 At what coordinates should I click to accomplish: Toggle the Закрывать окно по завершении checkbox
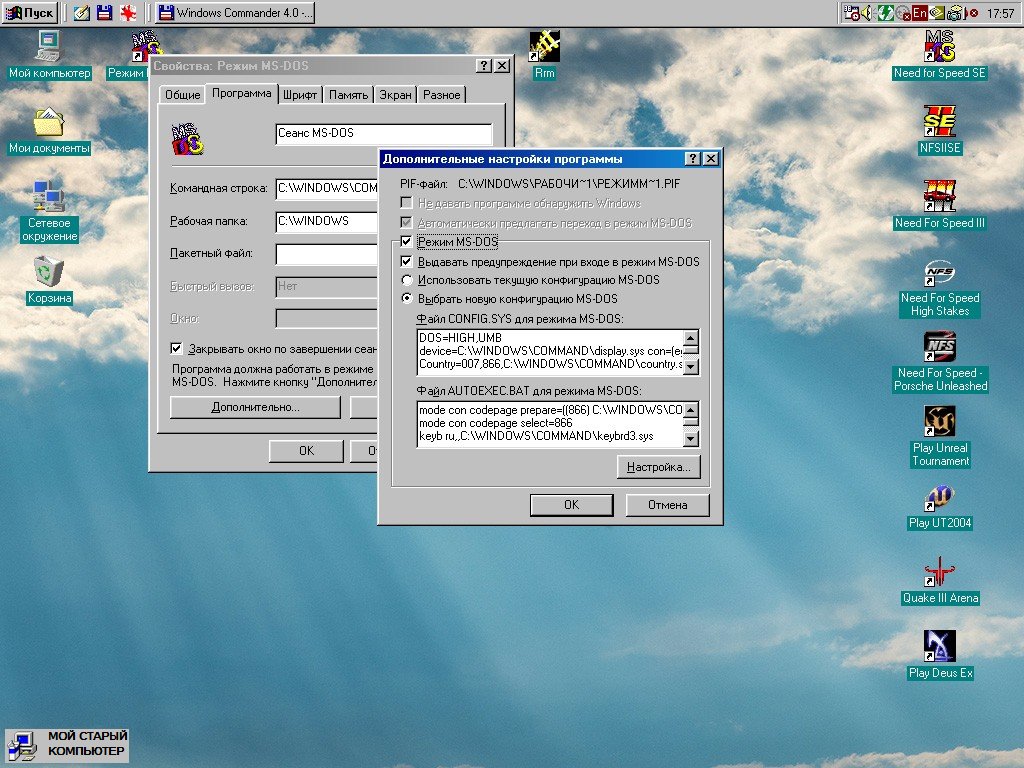click(177, 349)
